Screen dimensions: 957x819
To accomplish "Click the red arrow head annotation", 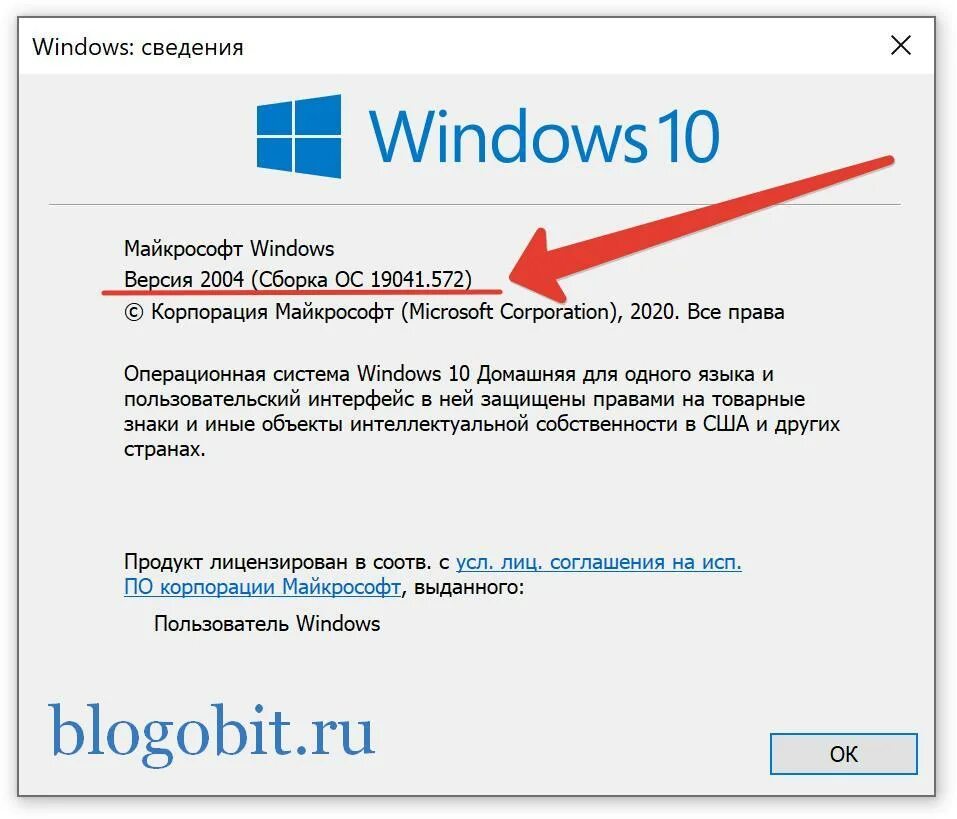I will tap(540, 266).
